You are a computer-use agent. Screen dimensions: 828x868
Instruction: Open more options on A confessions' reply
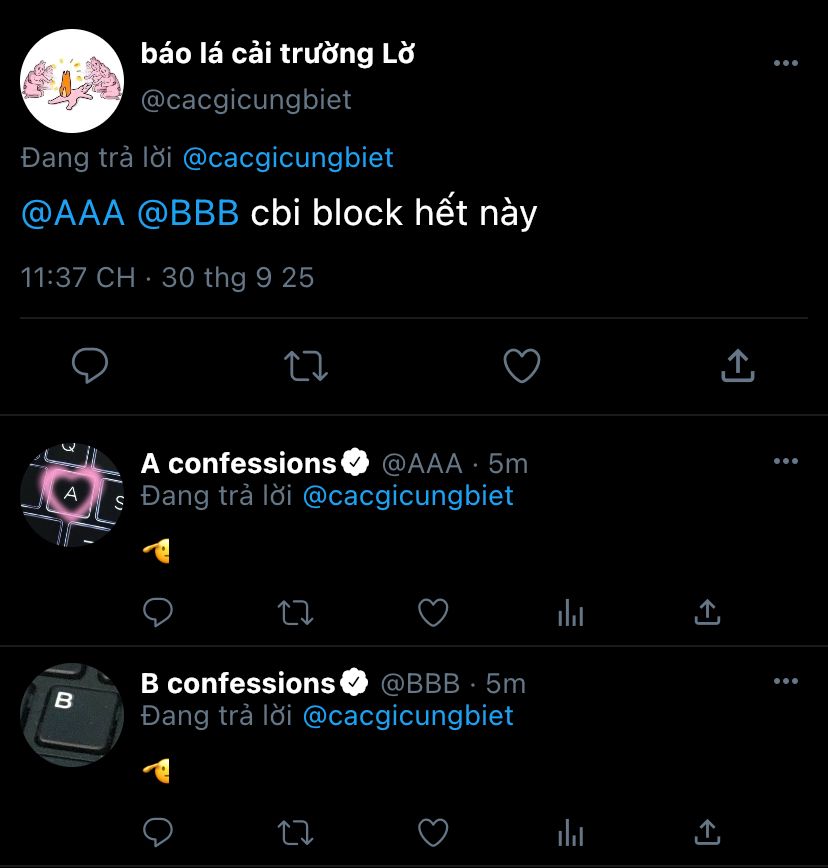786,461
